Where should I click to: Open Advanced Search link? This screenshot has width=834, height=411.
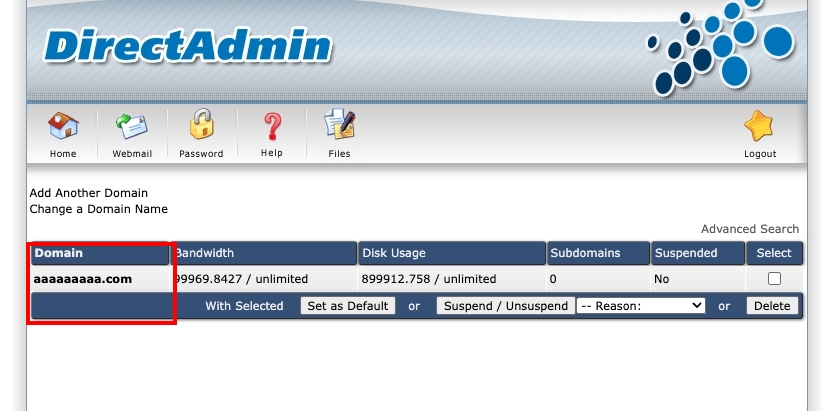(x=750, y=229)
